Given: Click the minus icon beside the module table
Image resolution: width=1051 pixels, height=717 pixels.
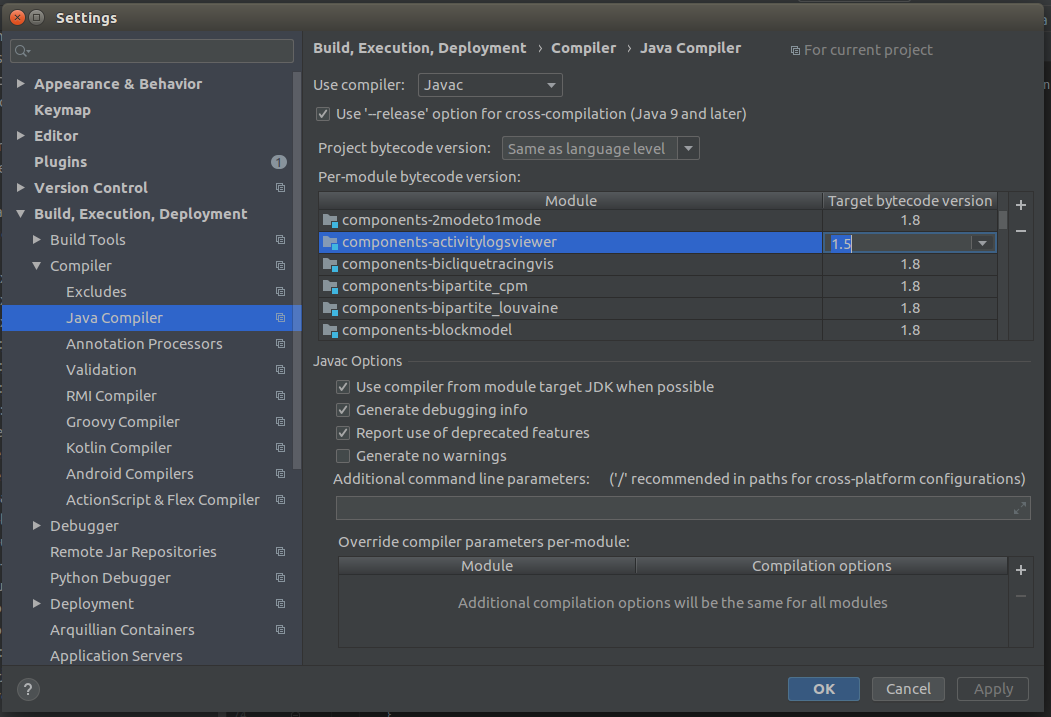Looking at the screenshot, I should coord(1020,232).
